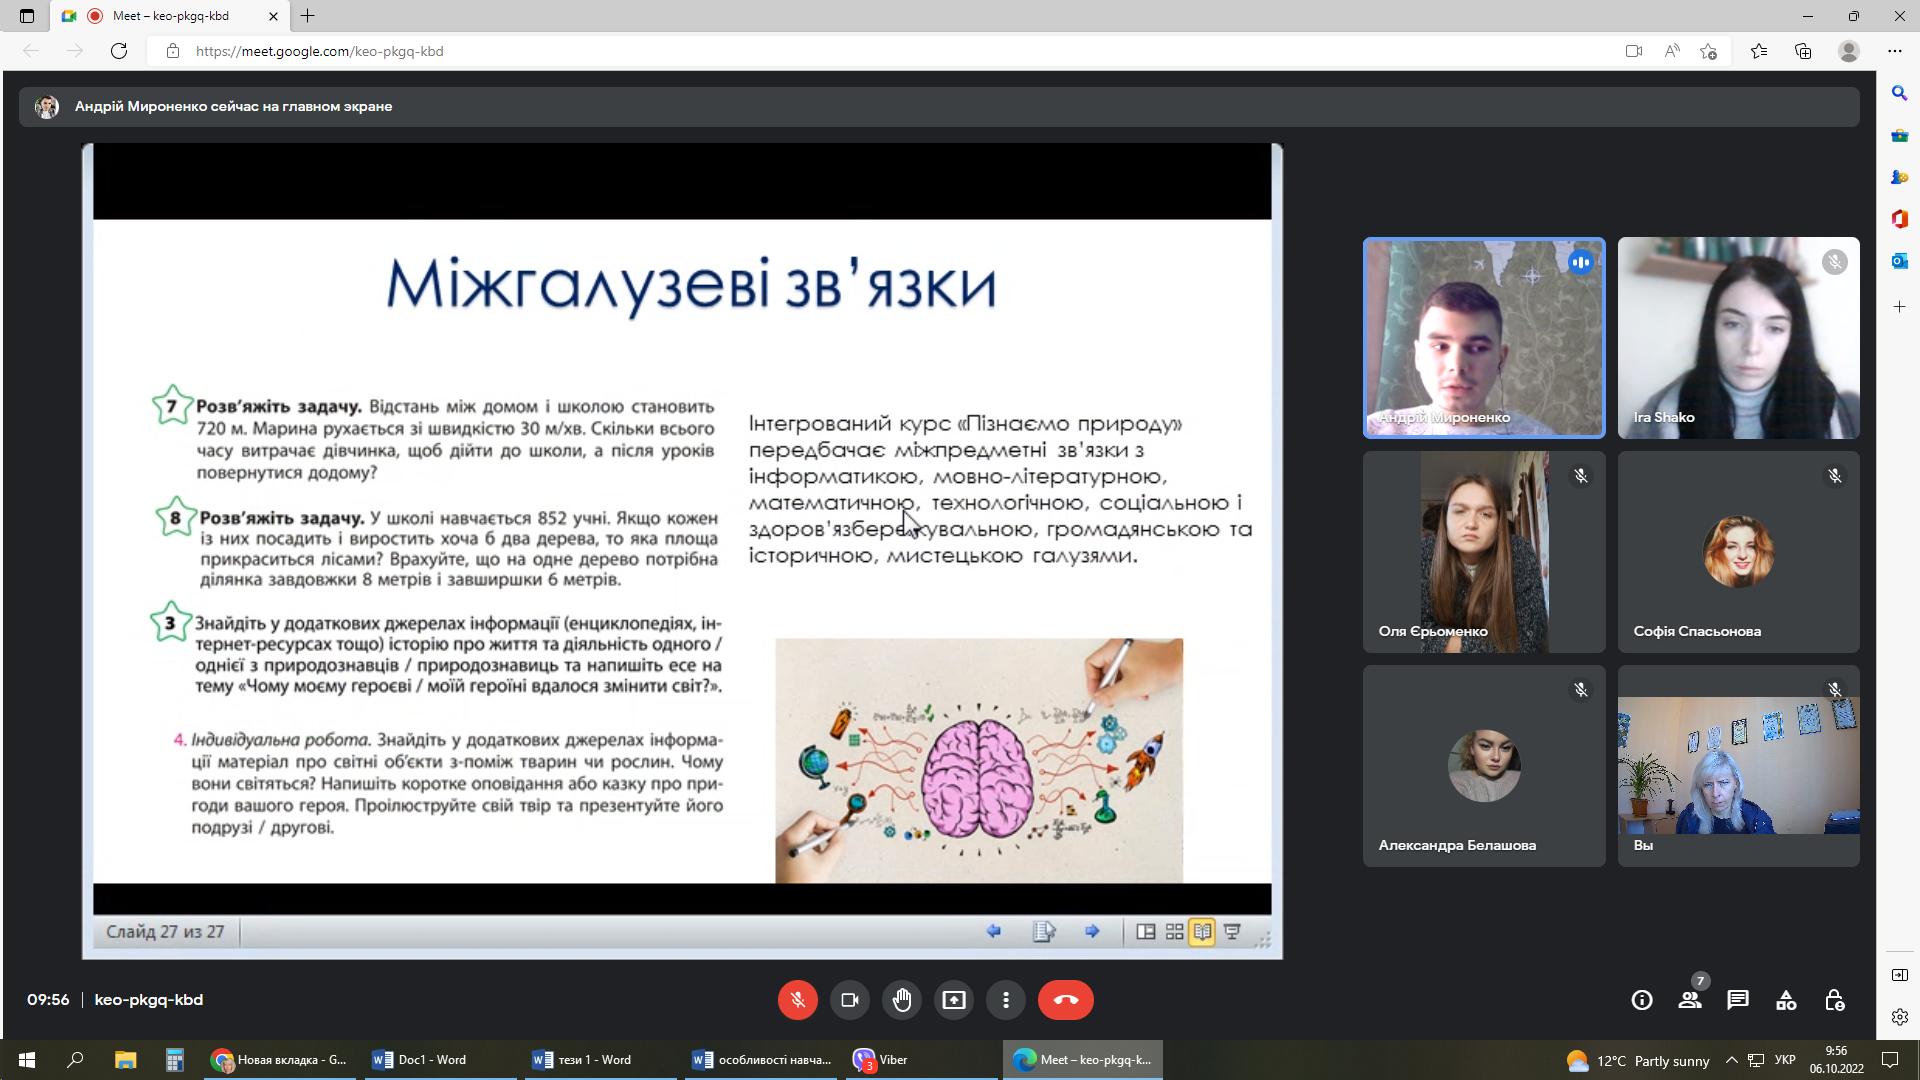Image resolution: width=1920 pixels, height=1080 pixels.
Task: Open a new browser tab
Action: [x=308, y=16]
